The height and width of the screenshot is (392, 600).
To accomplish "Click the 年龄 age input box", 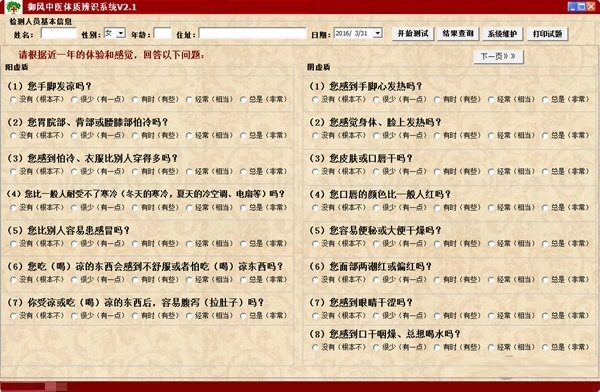I will click(x=162, y=34).
